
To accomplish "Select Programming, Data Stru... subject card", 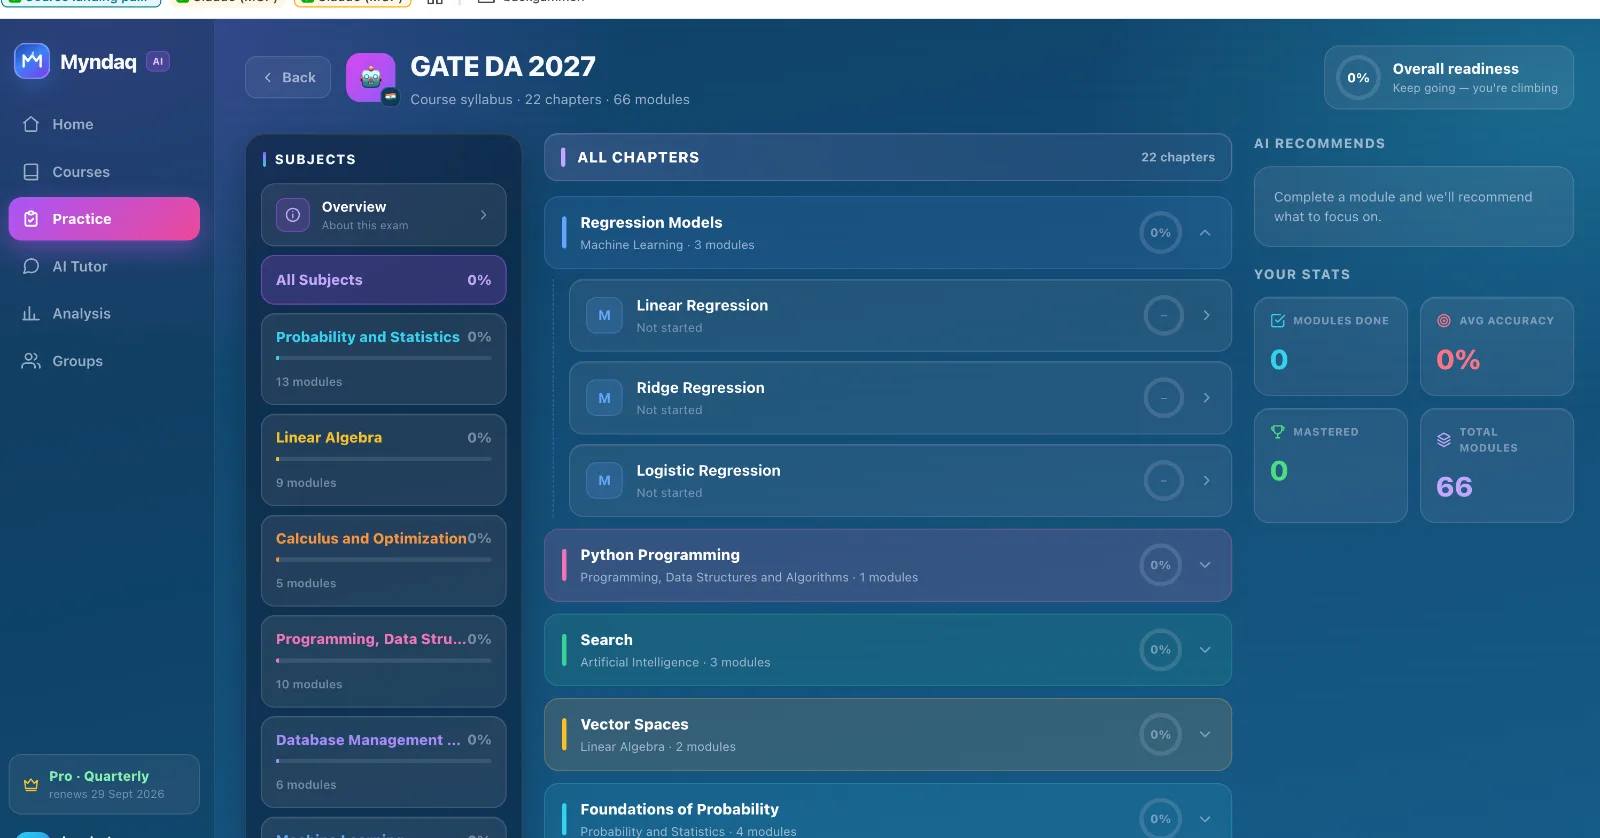I will point(384,661).
